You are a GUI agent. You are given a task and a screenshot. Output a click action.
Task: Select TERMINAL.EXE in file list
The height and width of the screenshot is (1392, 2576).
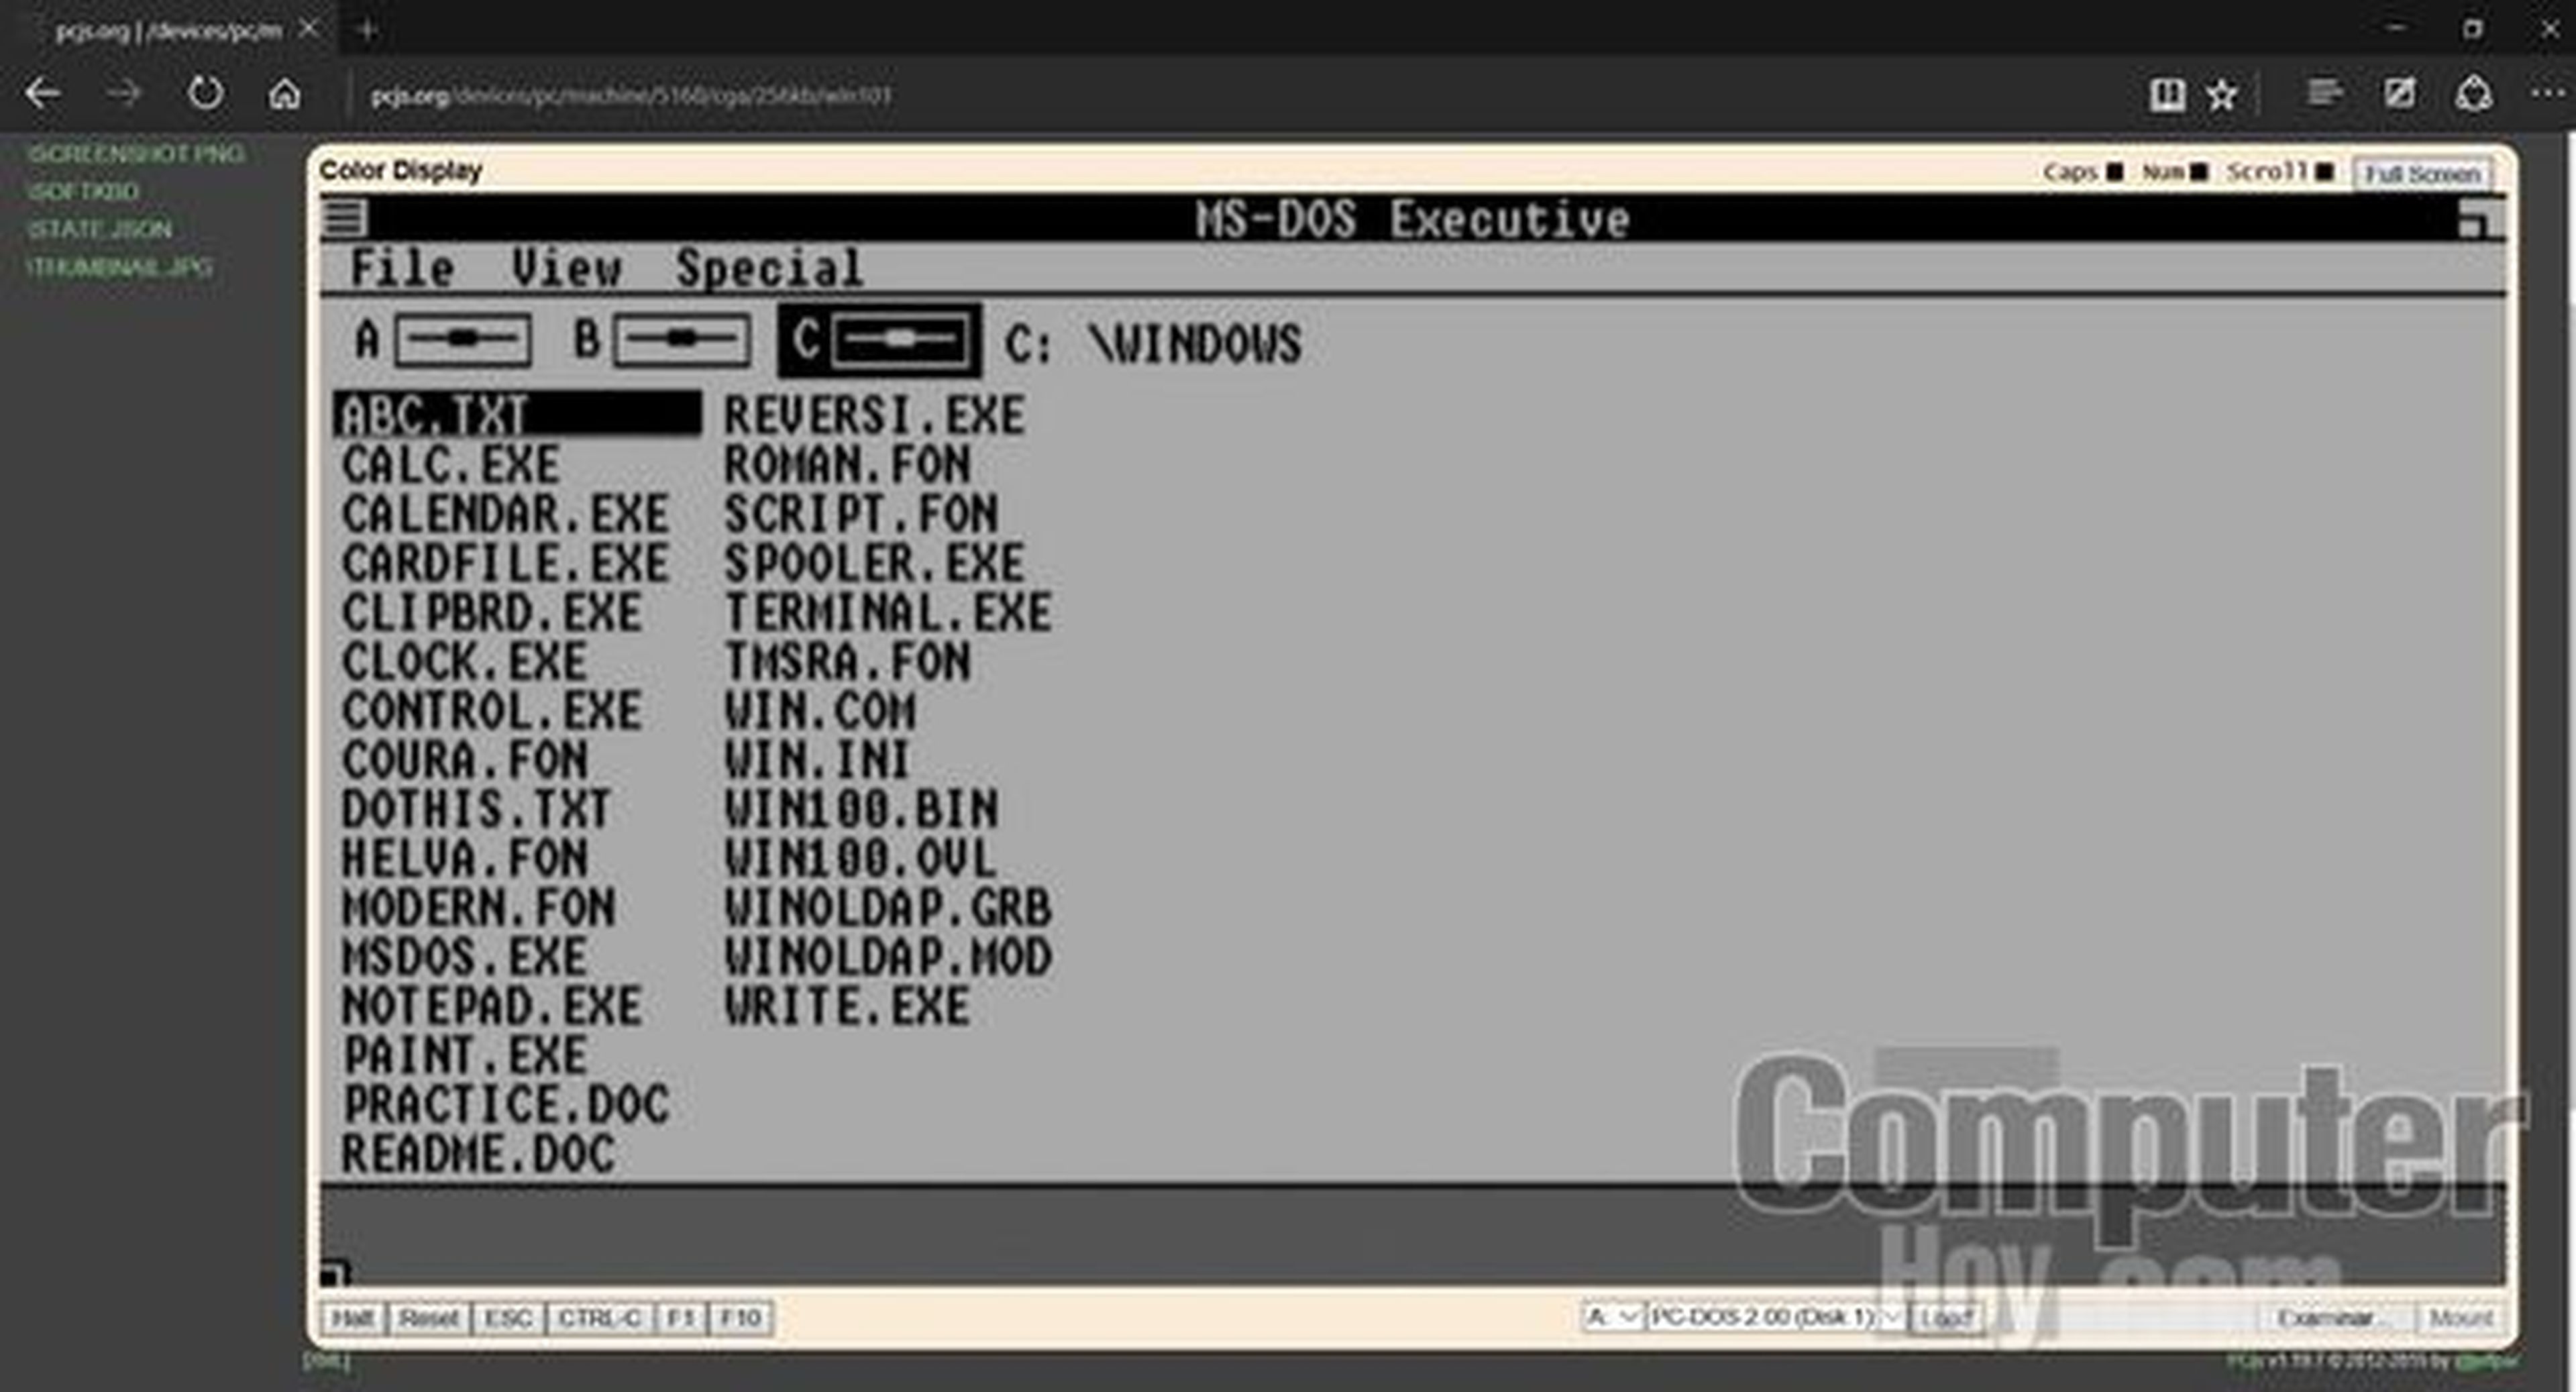(x=888, y=612)
